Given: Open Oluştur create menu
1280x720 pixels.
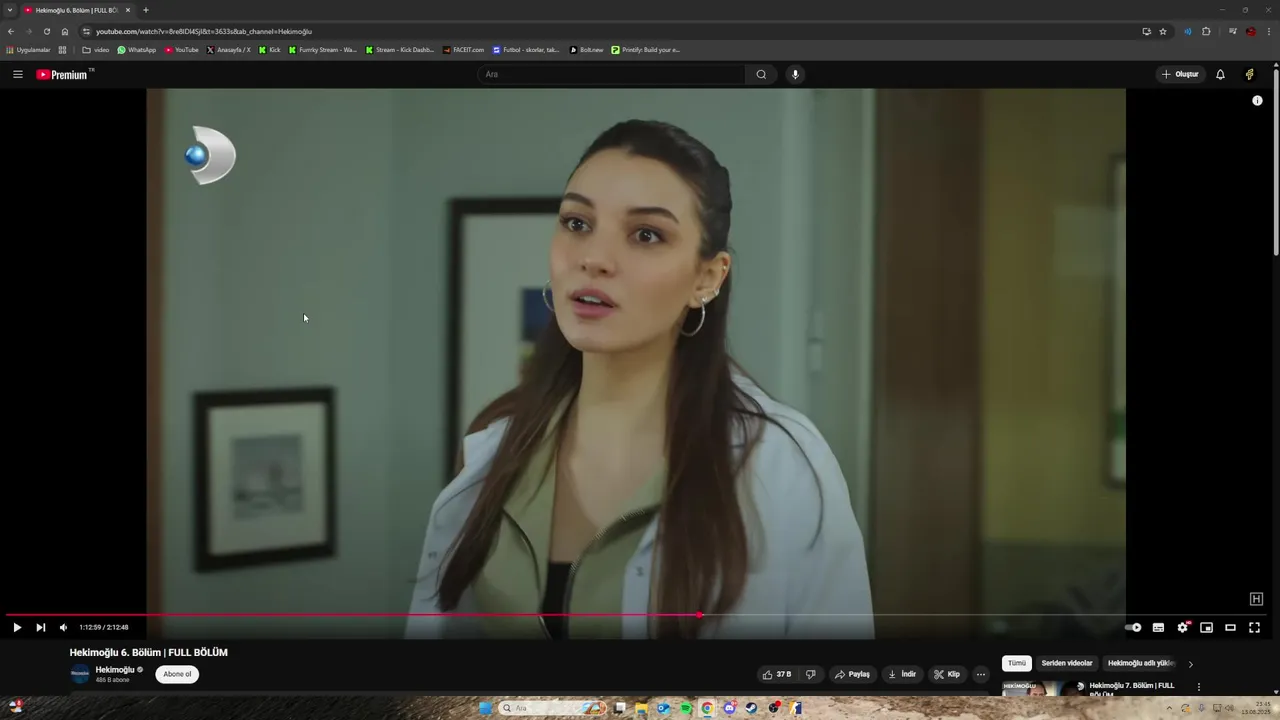Looking at the screenshot, I should (1179, 74).
